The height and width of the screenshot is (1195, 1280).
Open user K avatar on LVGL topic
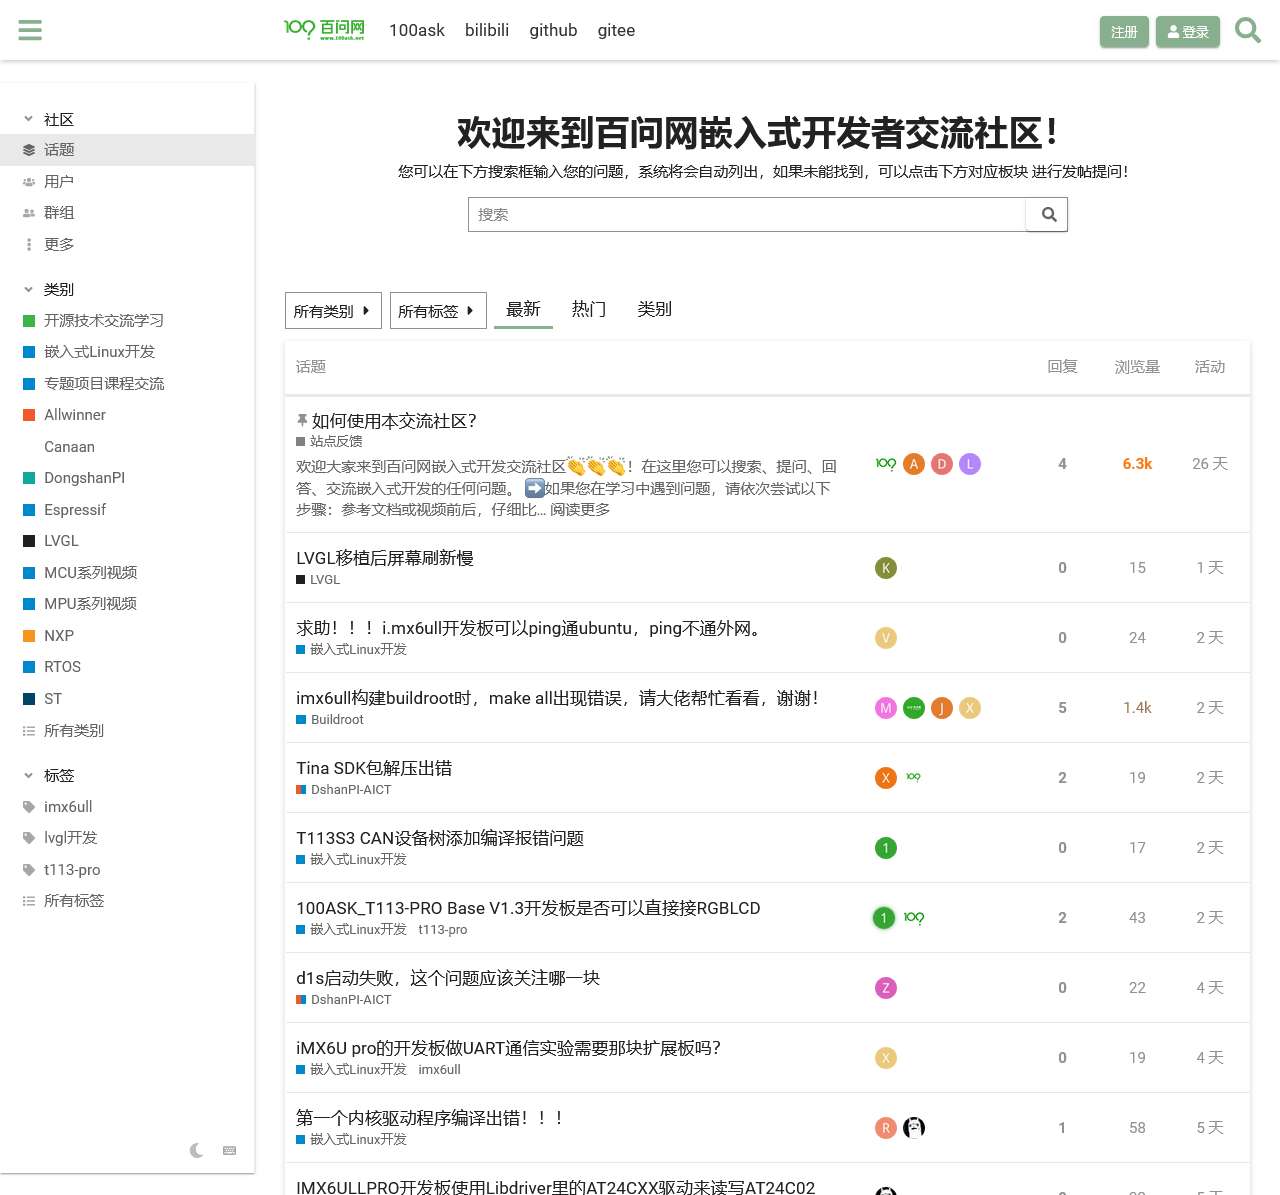(x=886, y=568)
